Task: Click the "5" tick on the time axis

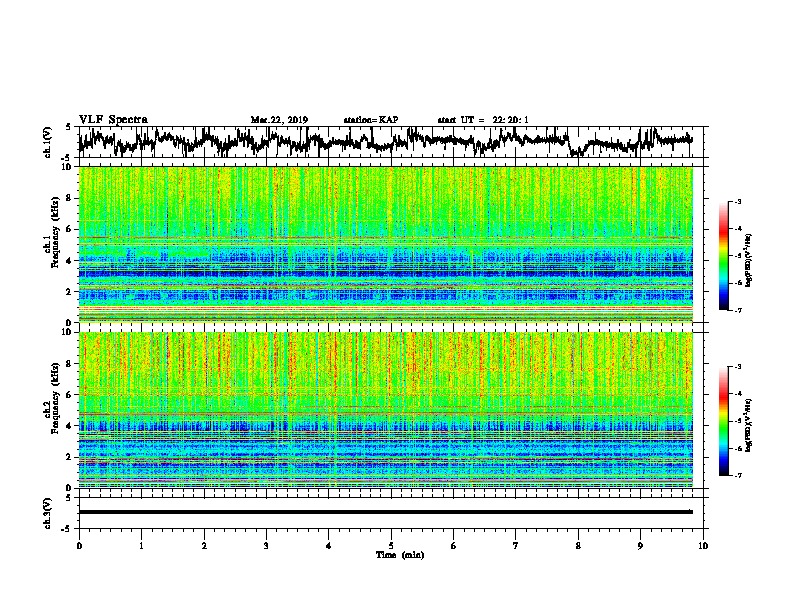Action: pyautogui.click(x=391, y=546)
